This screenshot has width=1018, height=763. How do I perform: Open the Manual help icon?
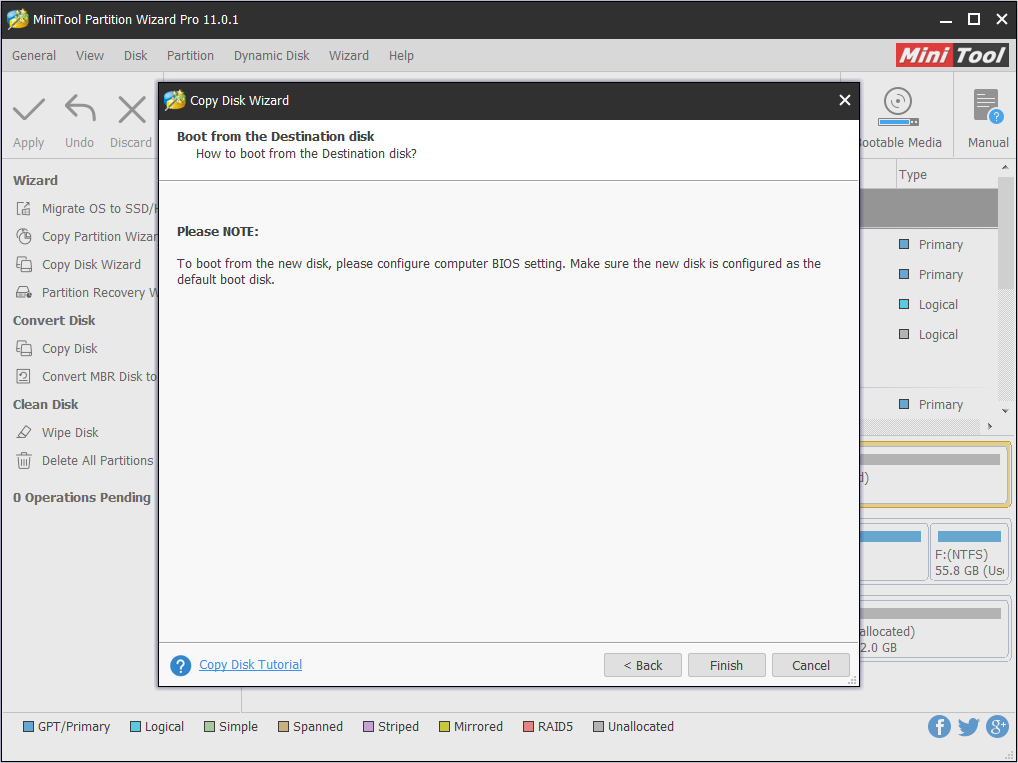pos(987,106)
